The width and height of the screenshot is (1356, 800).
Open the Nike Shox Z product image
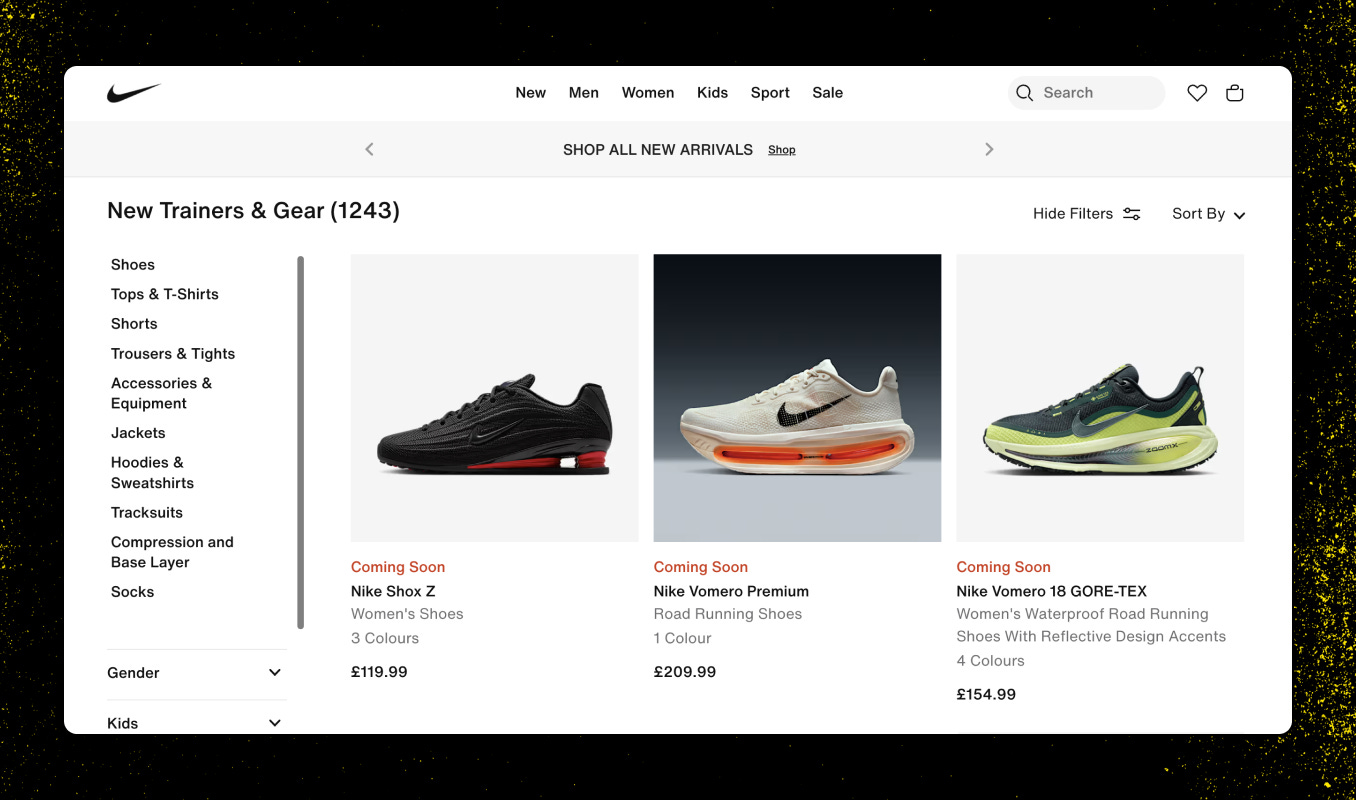(494, 398)
